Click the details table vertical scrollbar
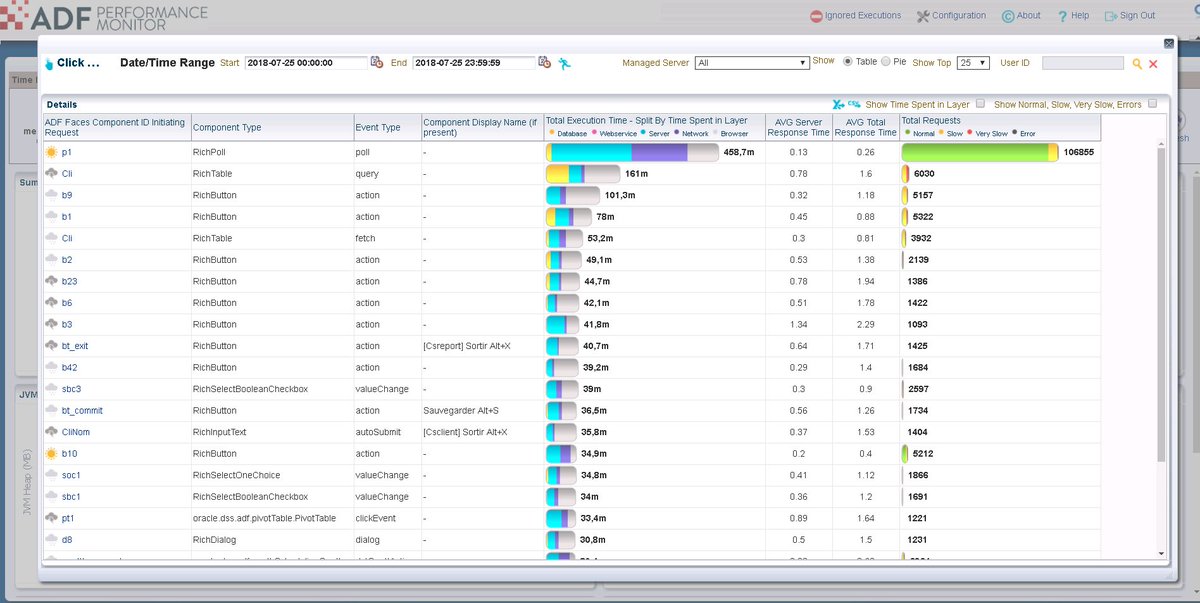The image size is (1200, 603). coord(1161,304)
